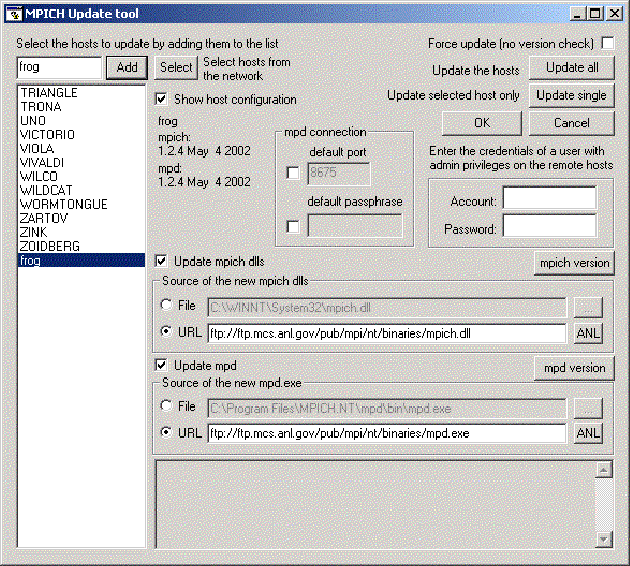Select host VIOLA in the list
This screenshot has width=630, height=566.
[82, 149]
